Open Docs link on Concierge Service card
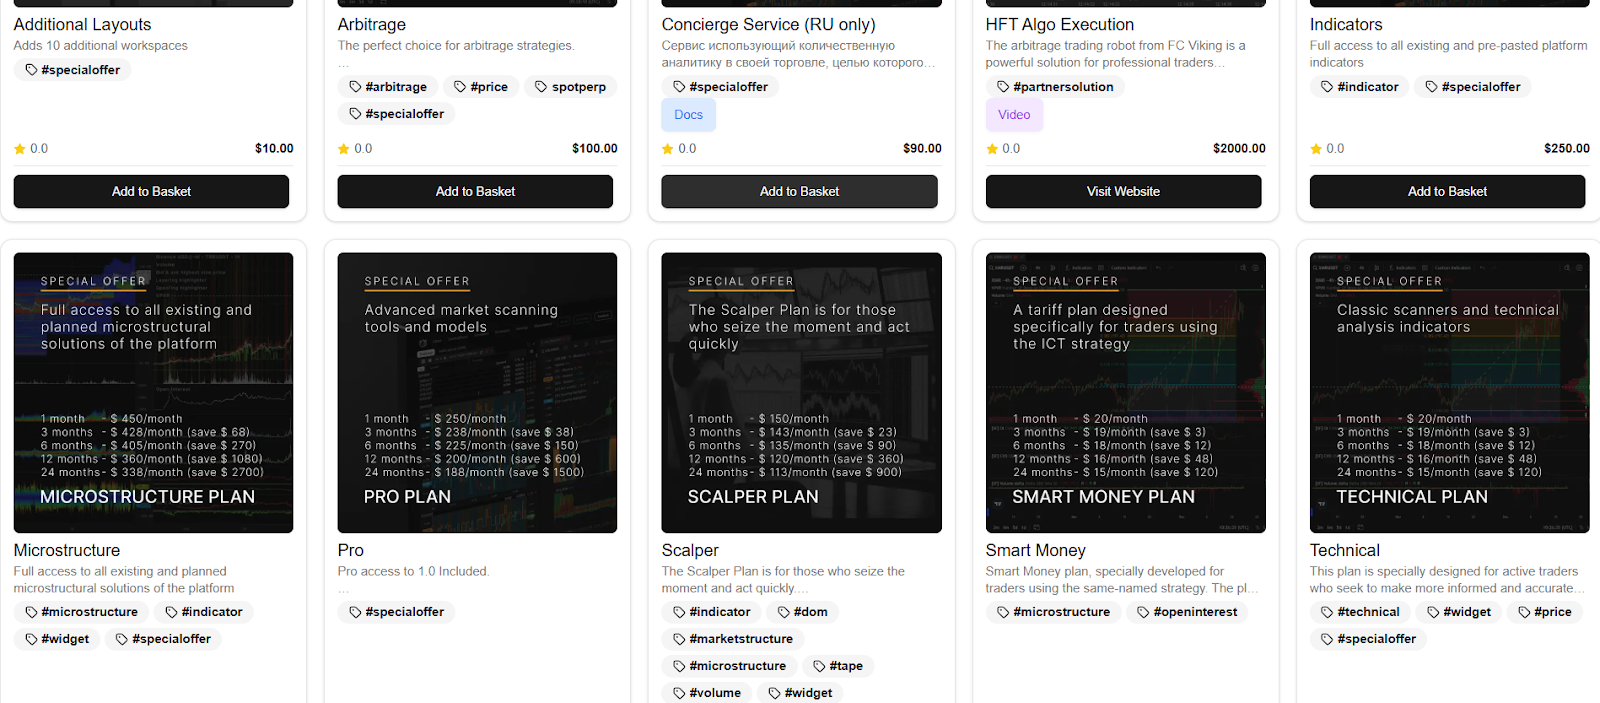The width and height of the screenshot is (1600, 703). click(688, 115)
